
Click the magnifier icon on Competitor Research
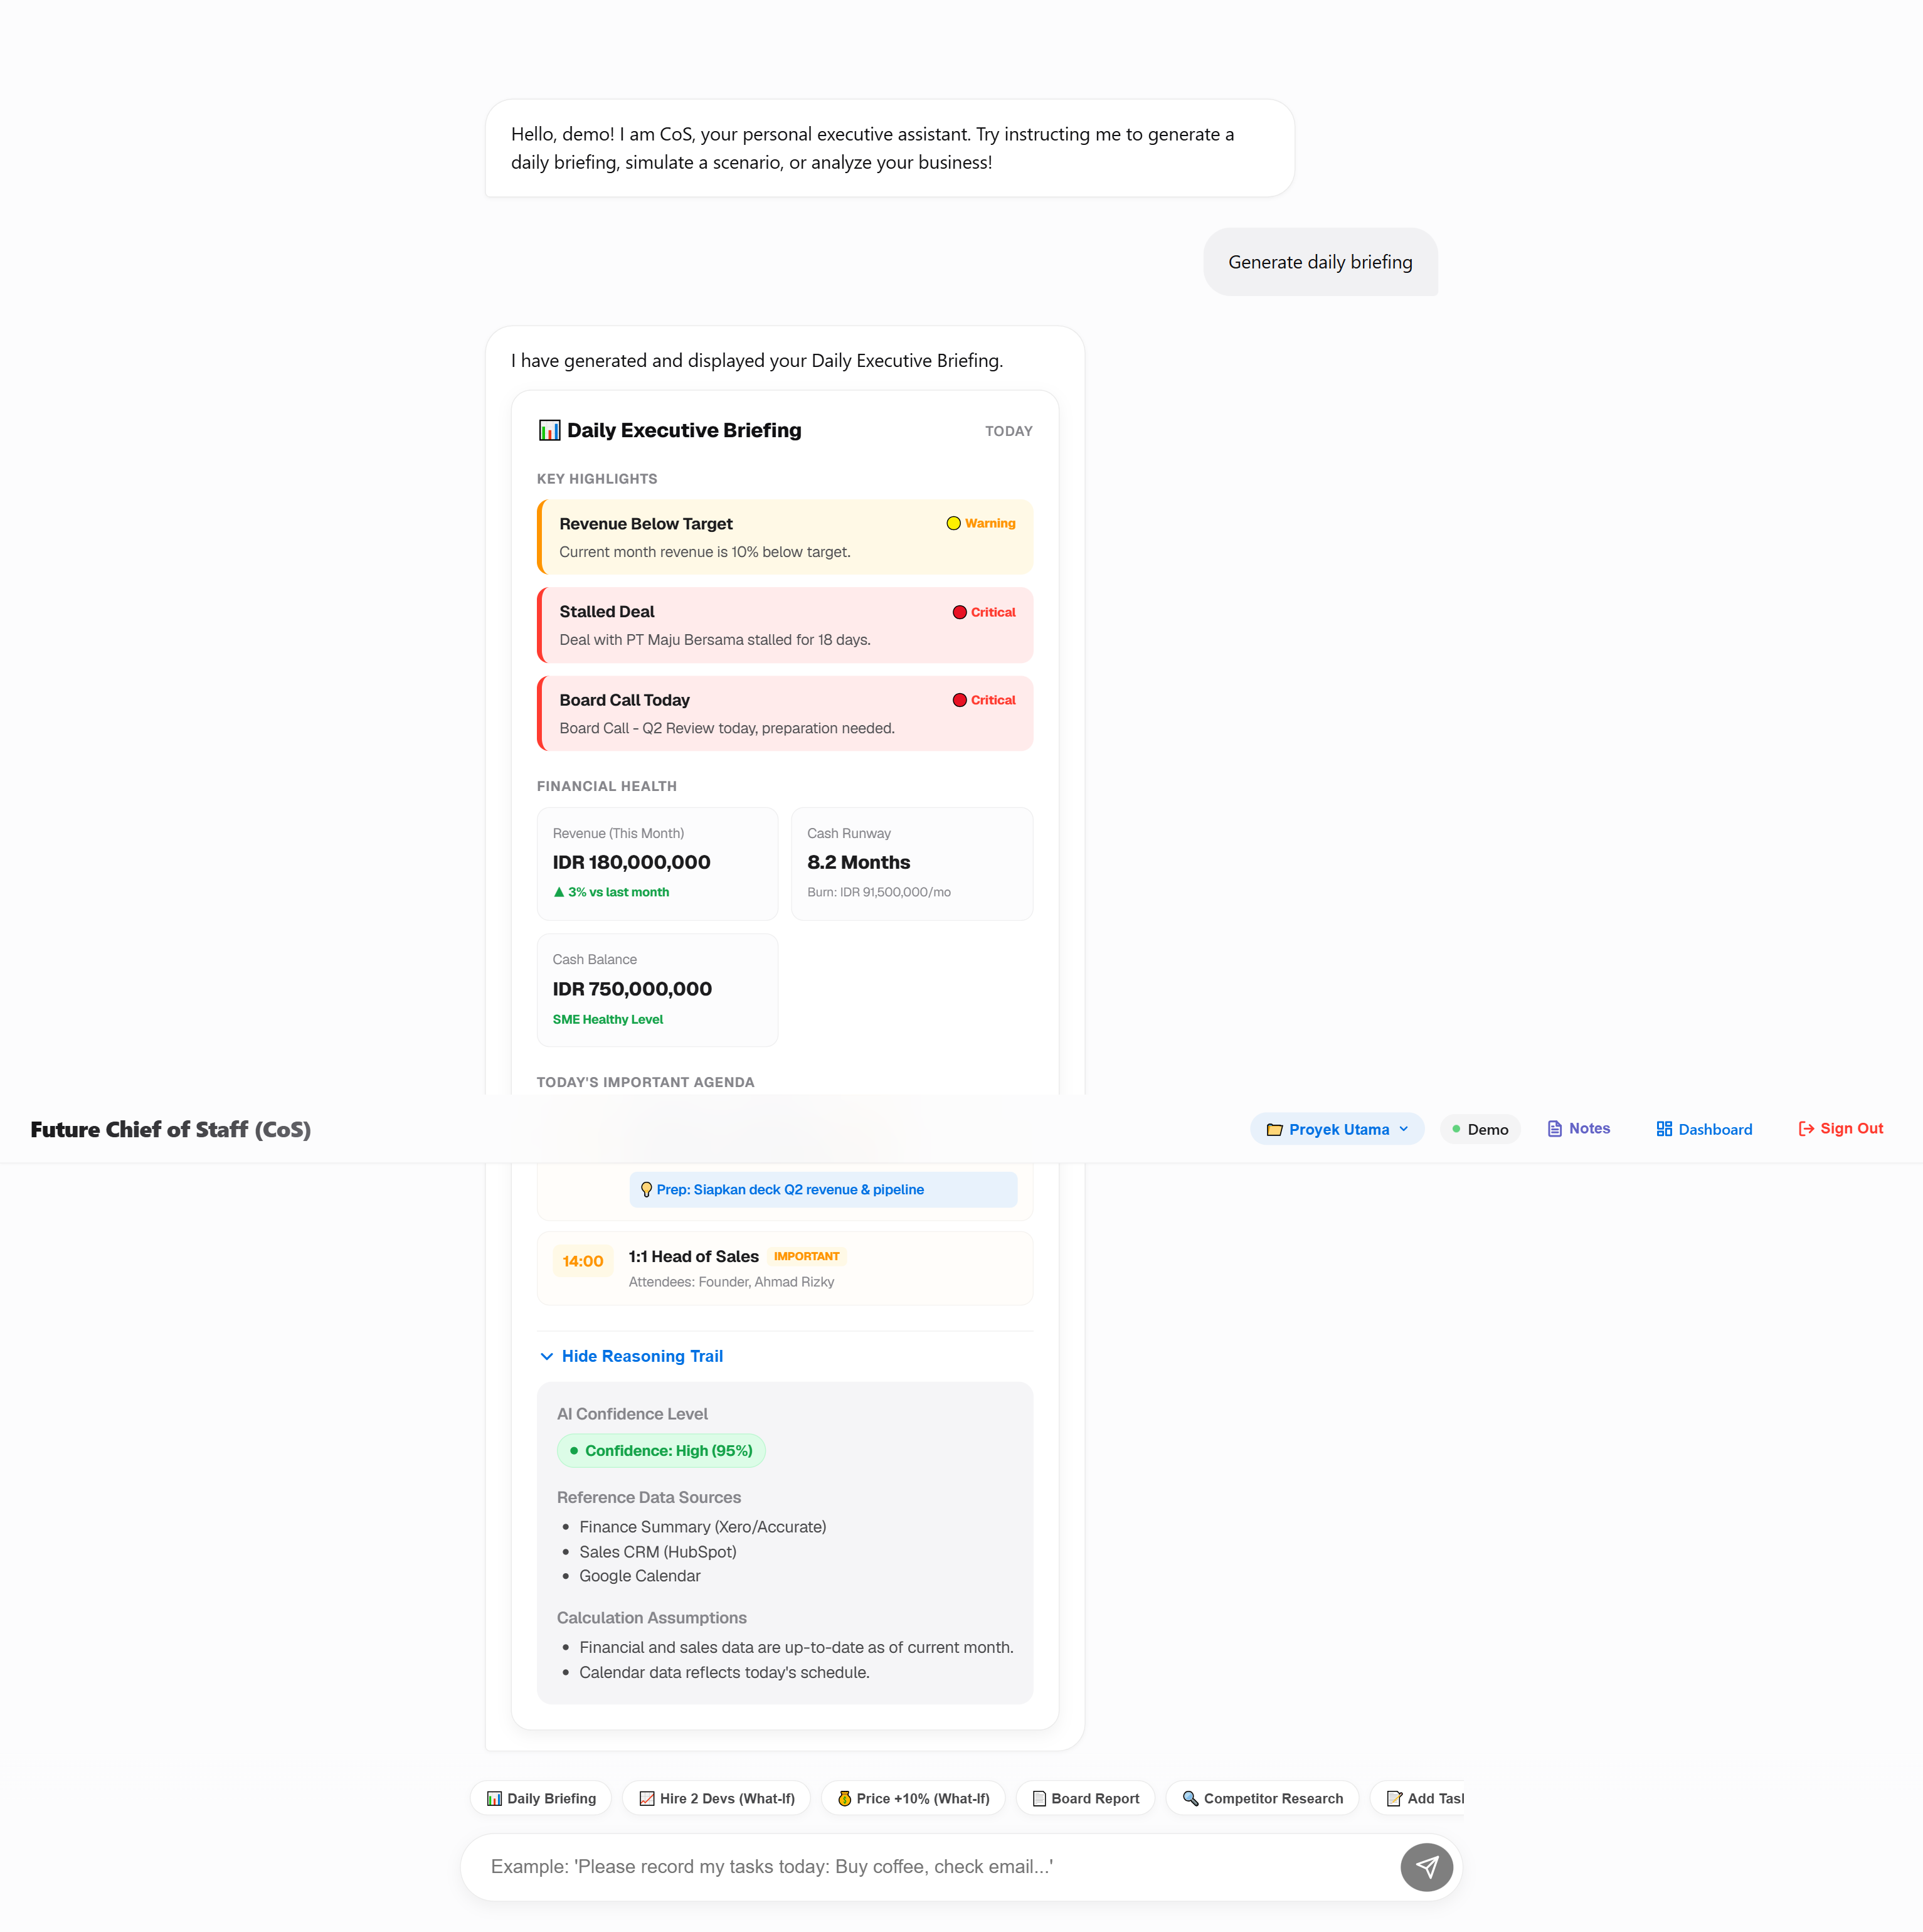1190,1798
